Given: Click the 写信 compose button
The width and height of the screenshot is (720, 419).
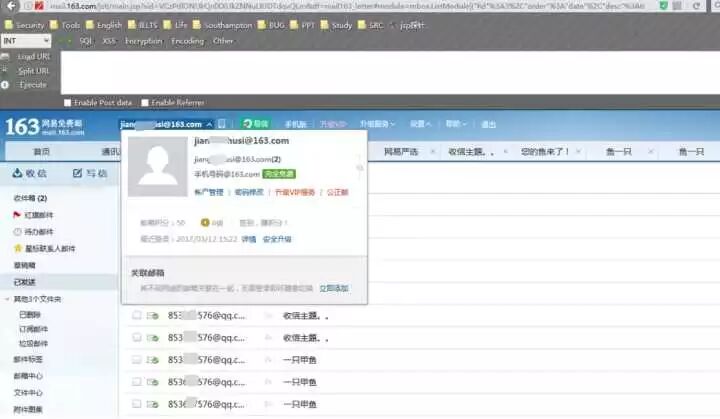Looking at the screenshot, I should (90, 173).
